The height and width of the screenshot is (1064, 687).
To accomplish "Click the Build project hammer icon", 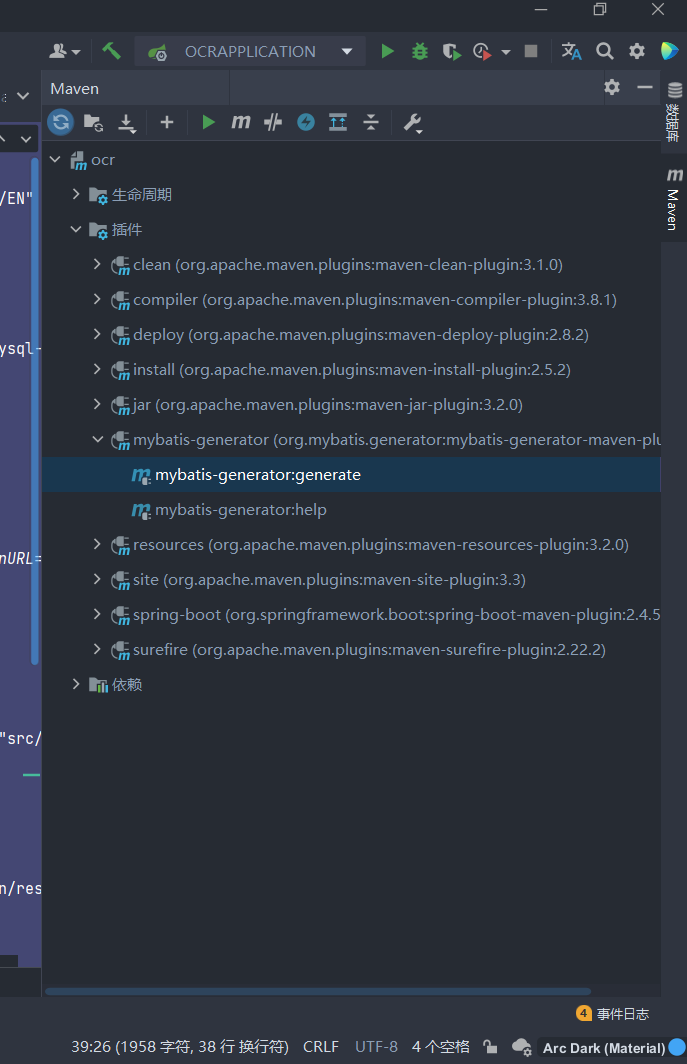I will (x=112, y=51).
